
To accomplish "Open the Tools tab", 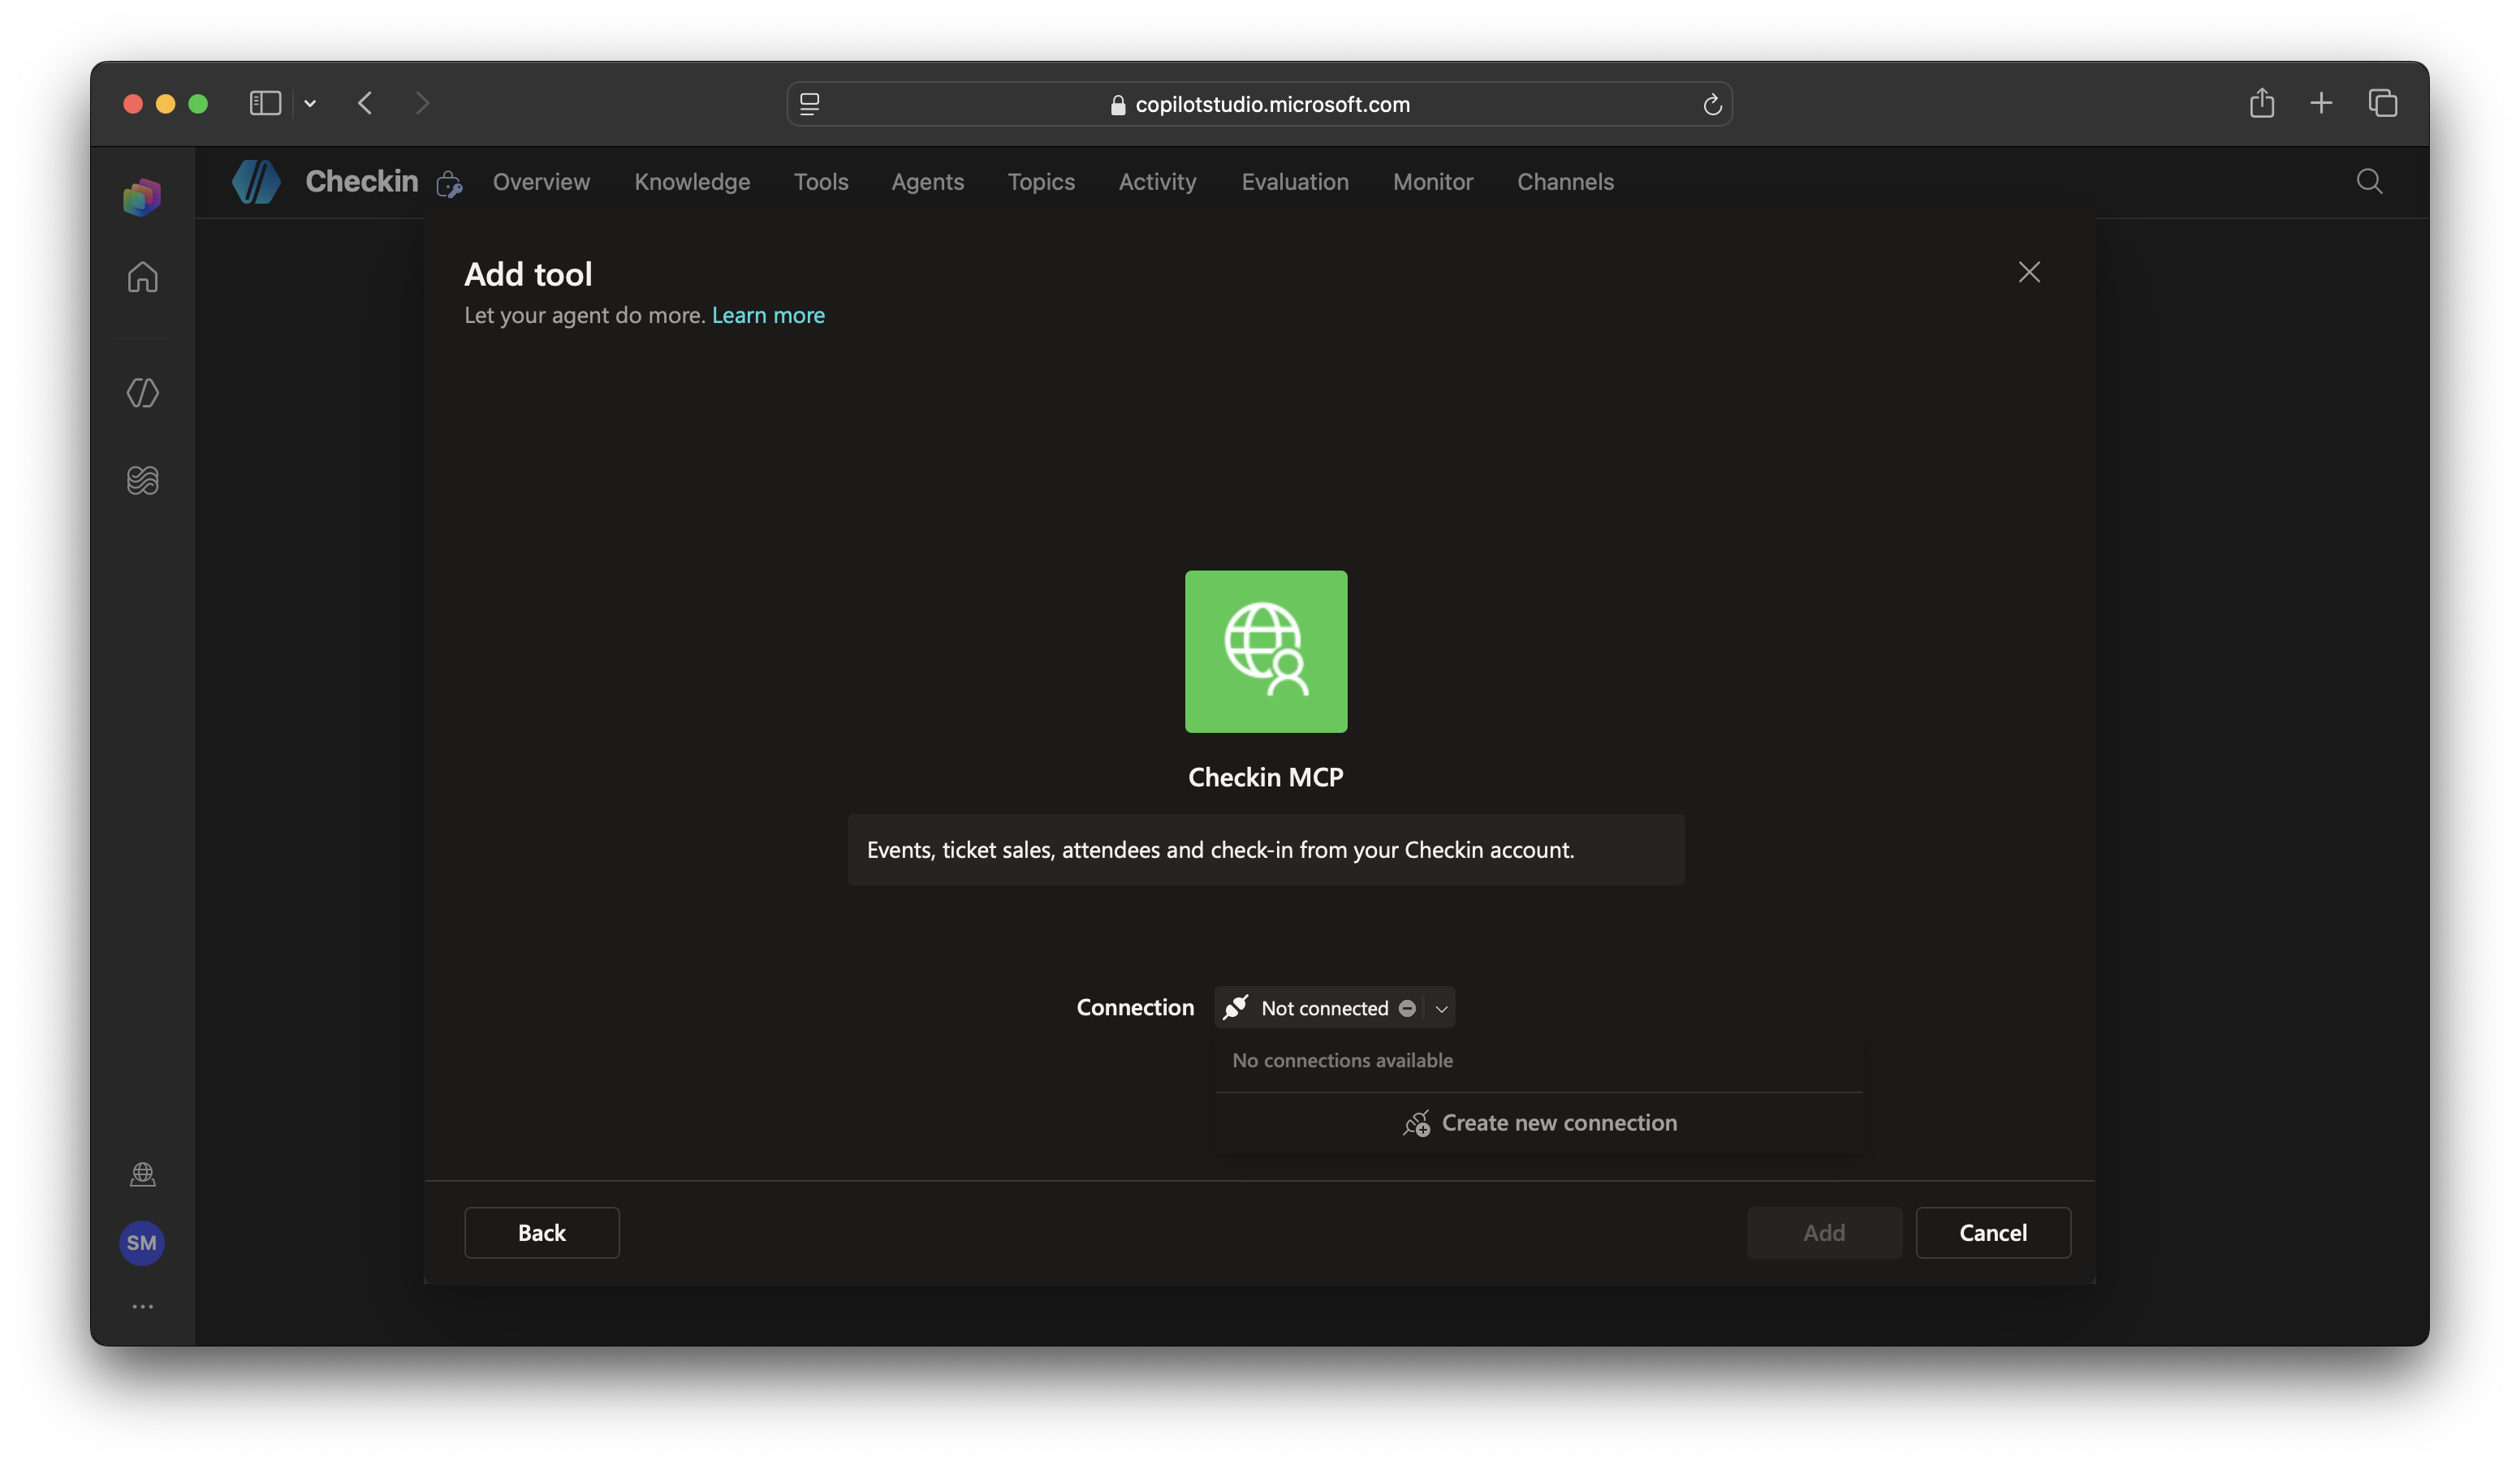I will point(821,182).
